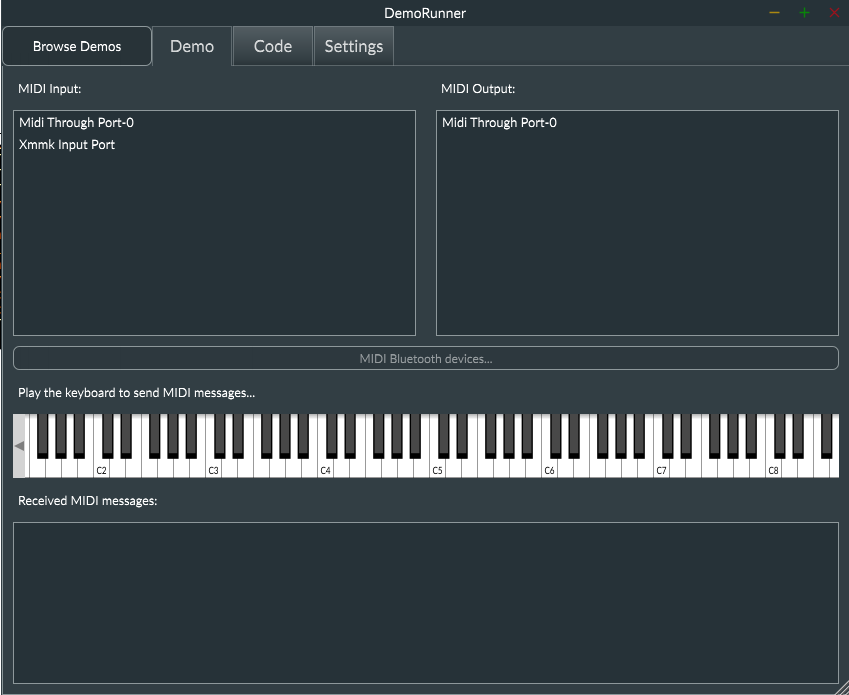This screenshot has height=695, width=849.
Task: Click the window resize corner grip
Action: [x=843, y=689]
